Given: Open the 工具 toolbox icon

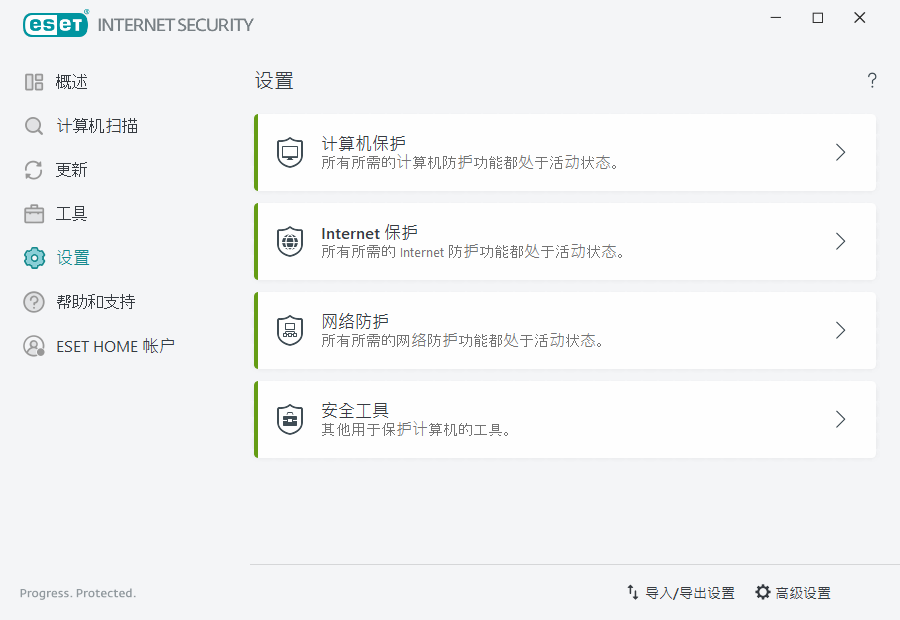Looking at the screenshot, I should (31, 213).
